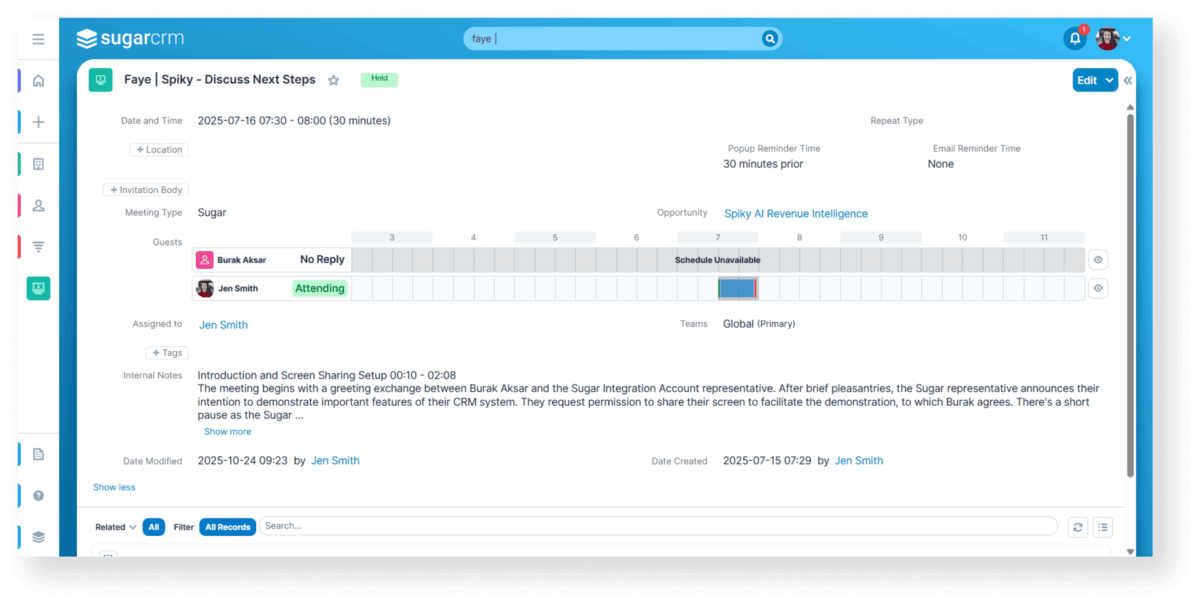
Task: Select the Contacts person icon in sidebar
Action: (x=38, y=205)
